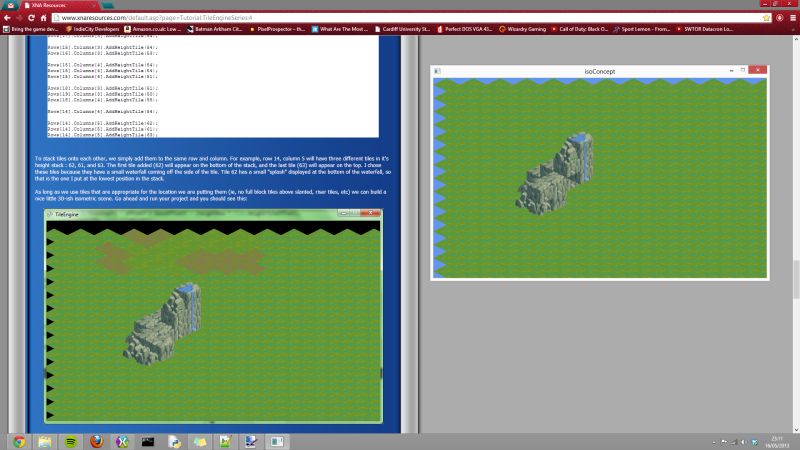Viewport: 800px width, 450px height.
Task: Open the PixelProspector bookmark
Action: coord(277,29)
